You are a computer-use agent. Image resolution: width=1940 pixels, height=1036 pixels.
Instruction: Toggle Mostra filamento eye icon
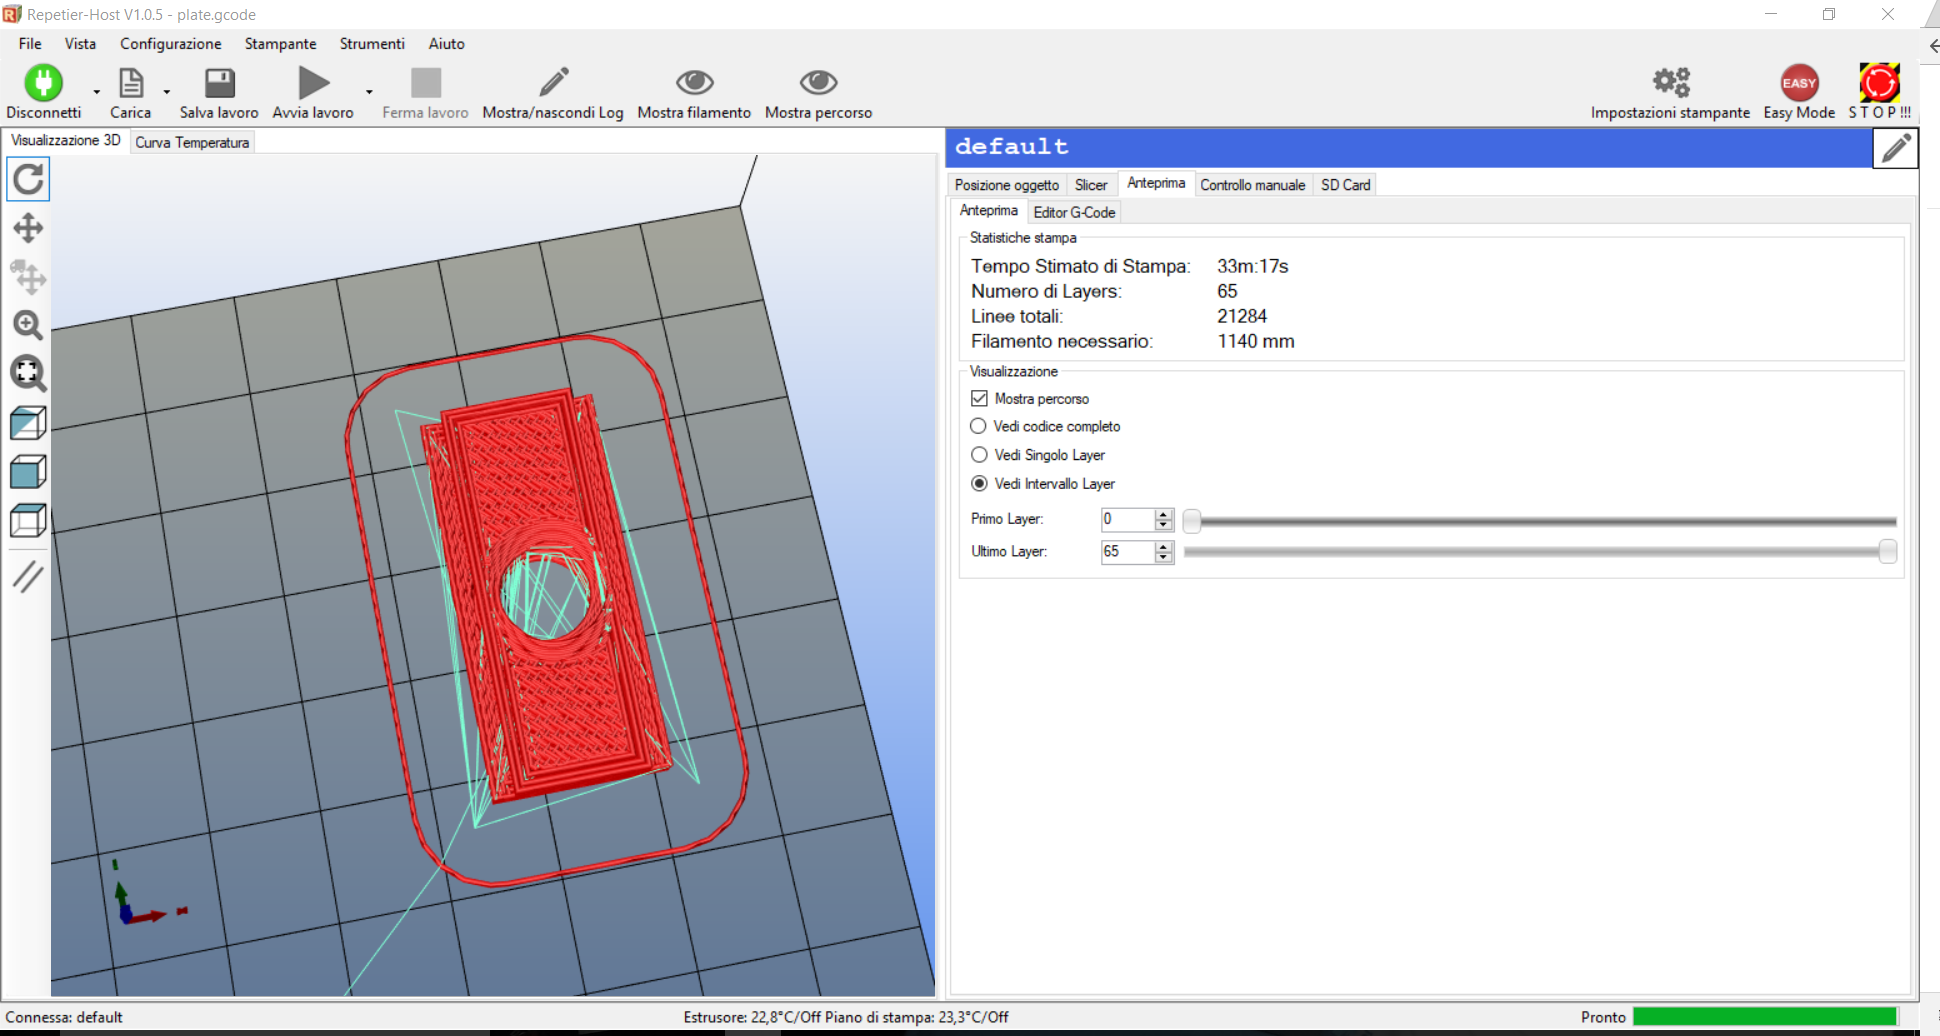tap(694, 83)
